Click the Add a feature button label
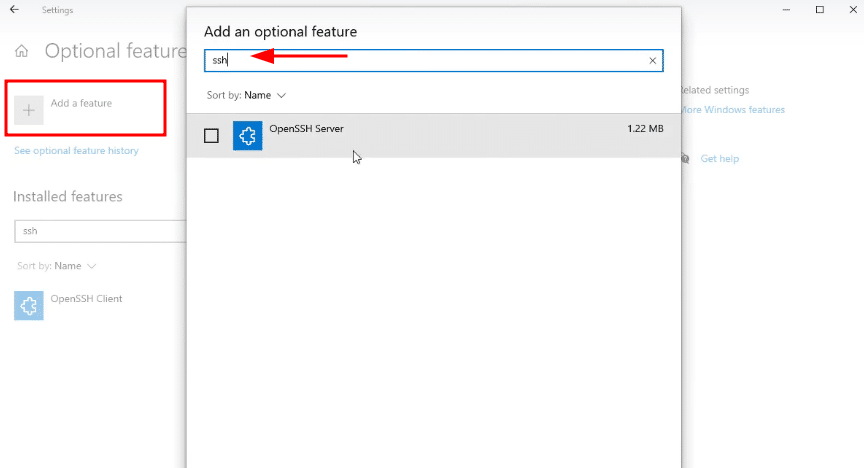 point(81,103)
